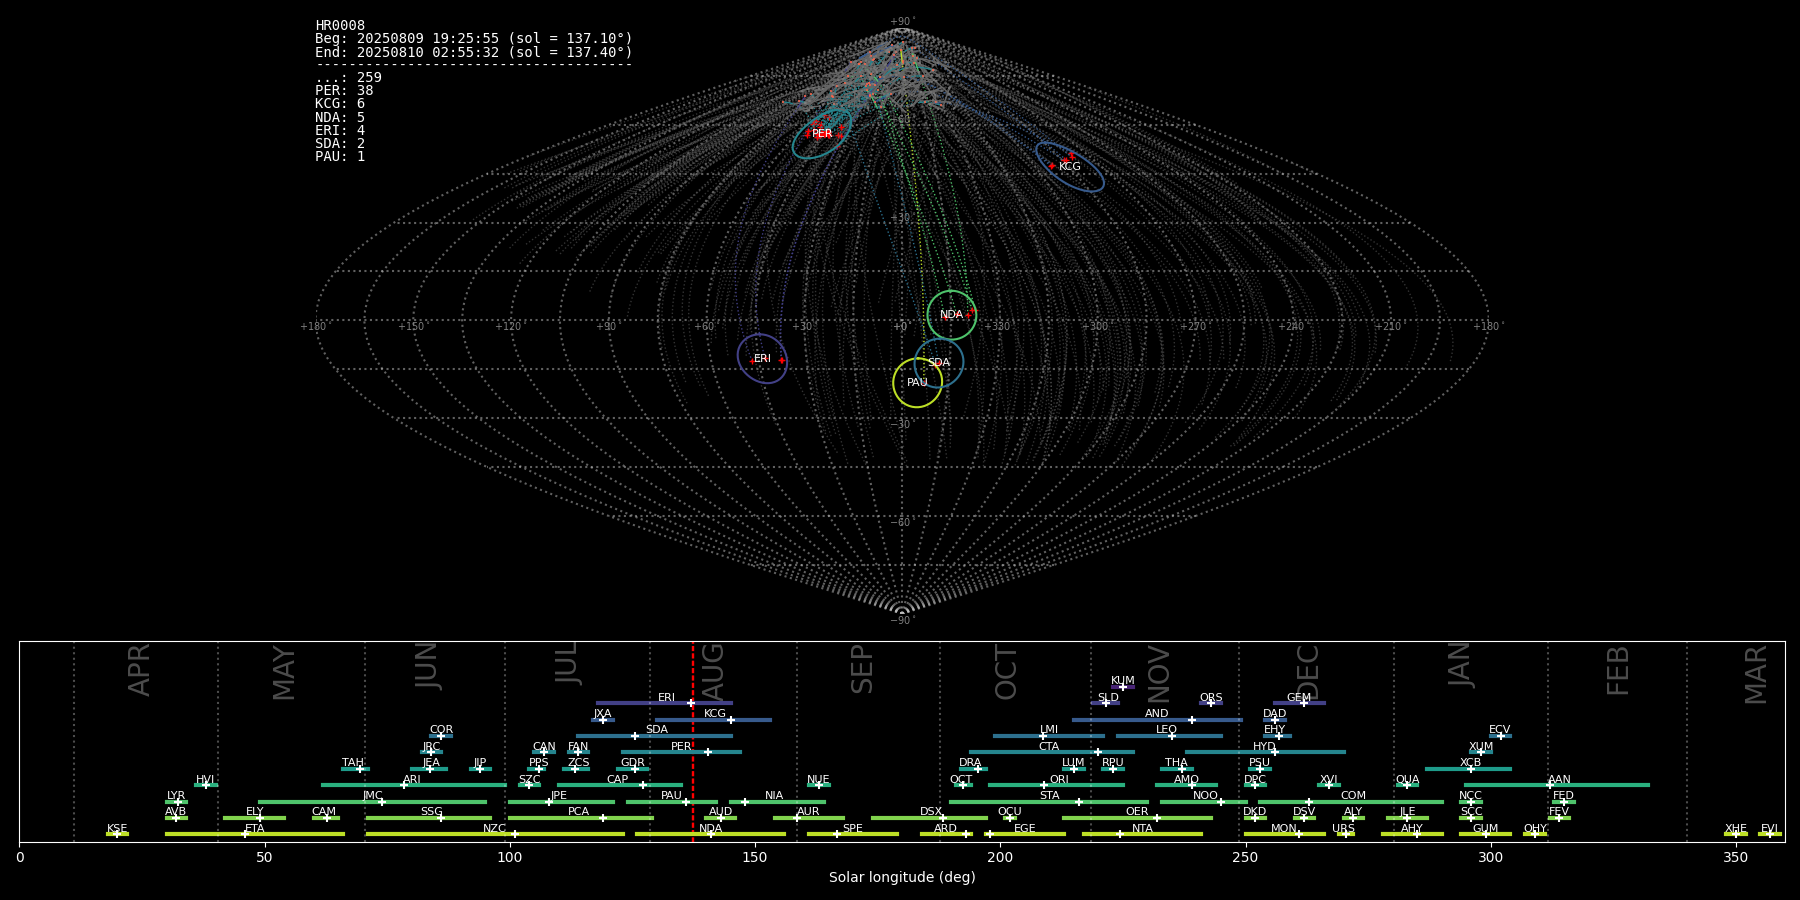Click the ECV shower label in timeline
The width and height of the screenshot is (1800, 900).
[x=1499, y=730]
